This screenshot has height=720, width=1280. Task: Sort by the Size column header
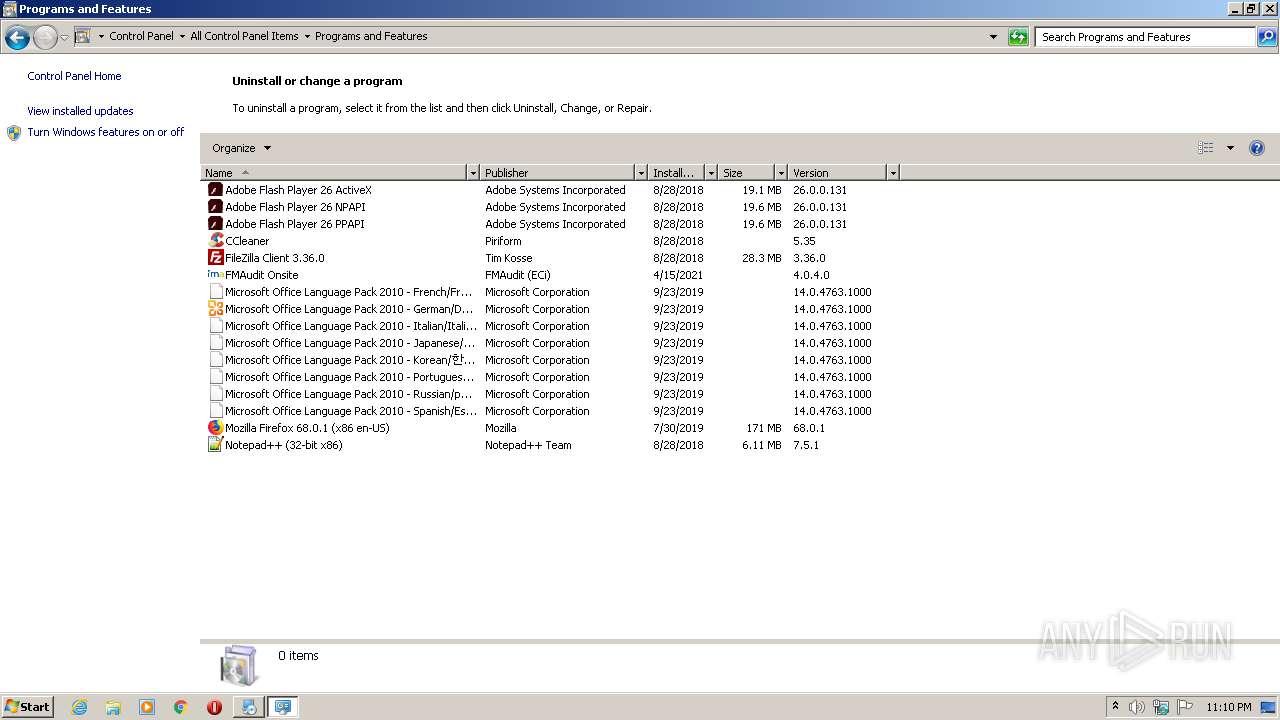746,173
